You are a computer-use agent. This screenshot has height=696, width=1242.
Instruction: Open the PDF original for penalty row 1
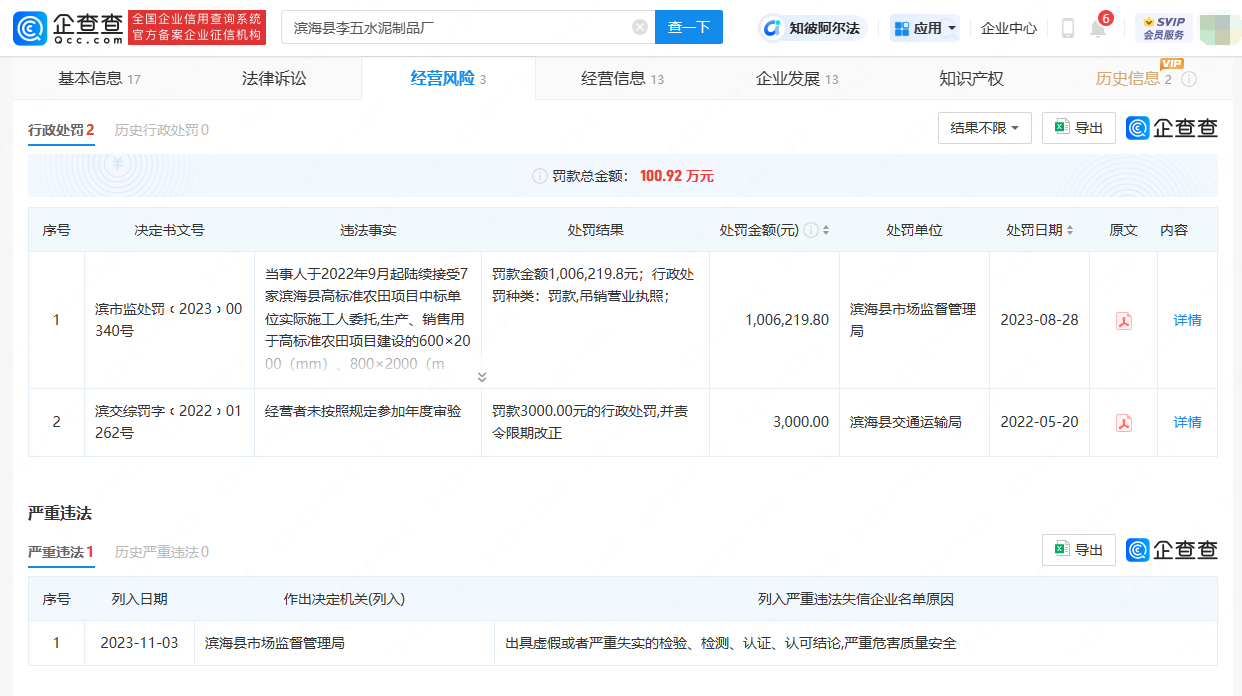tap(1123, 321)
